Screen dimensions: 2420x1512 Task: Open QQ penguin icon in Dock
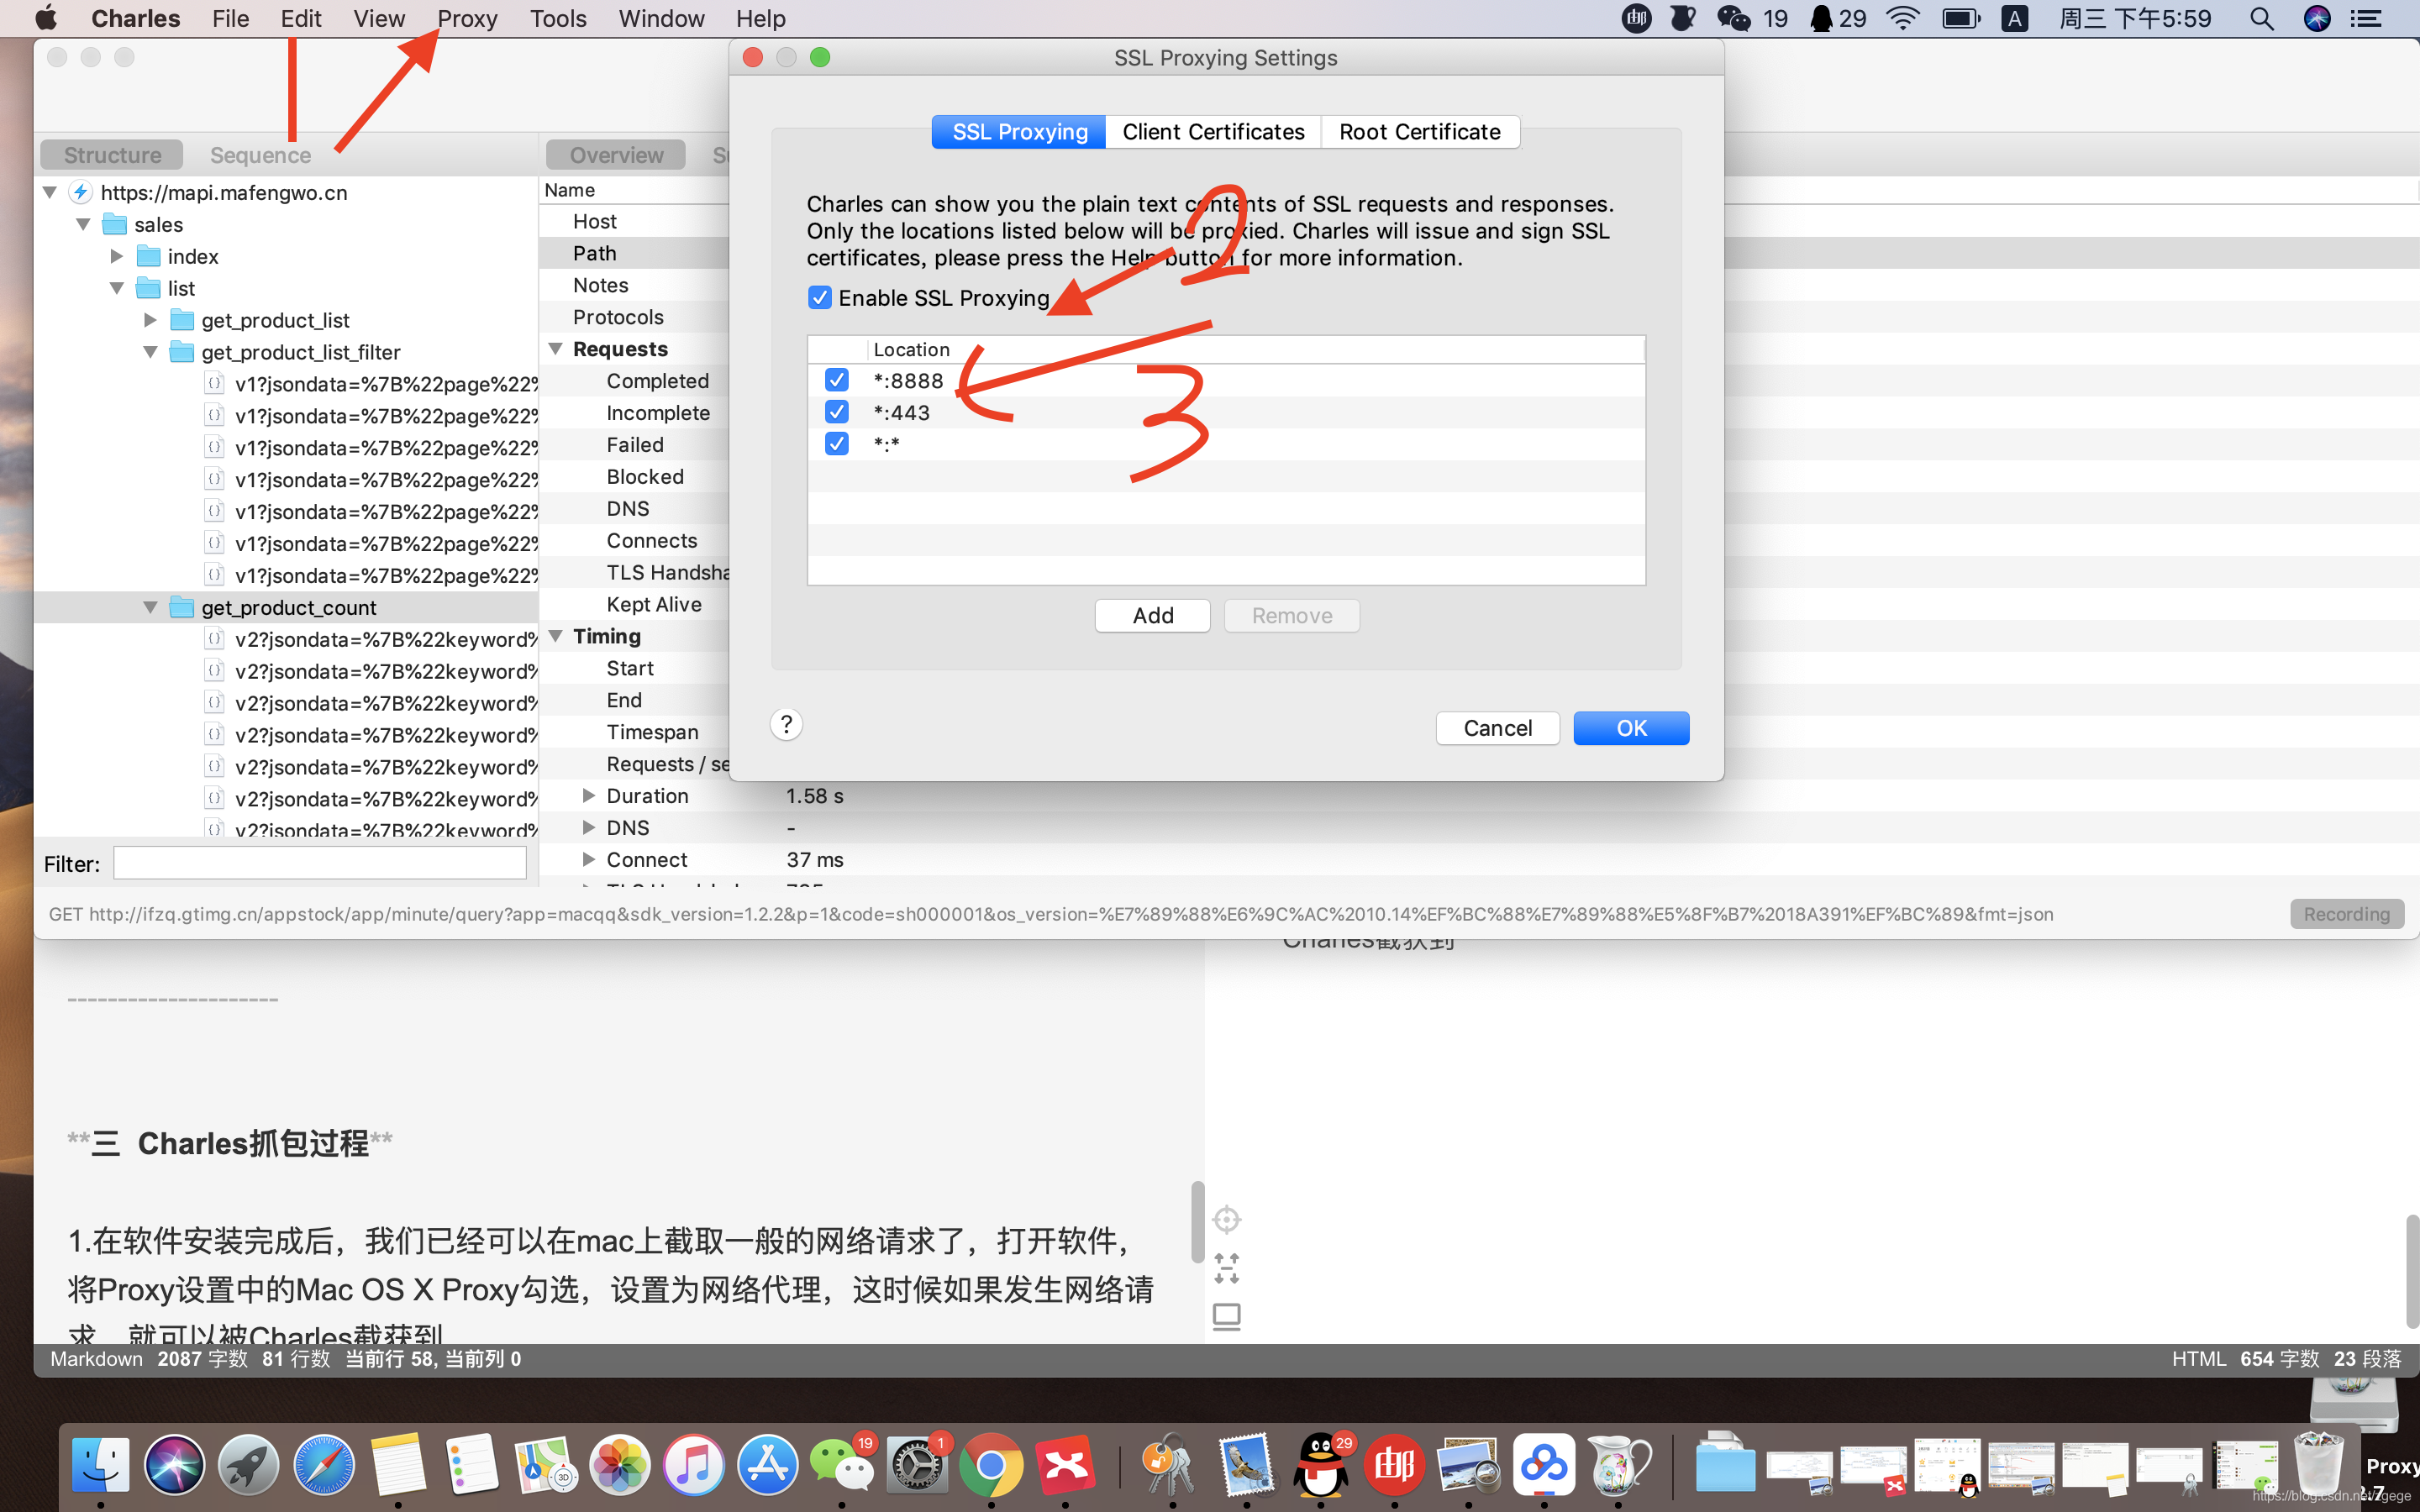pyautogui.click(x=1321, y=1465)
